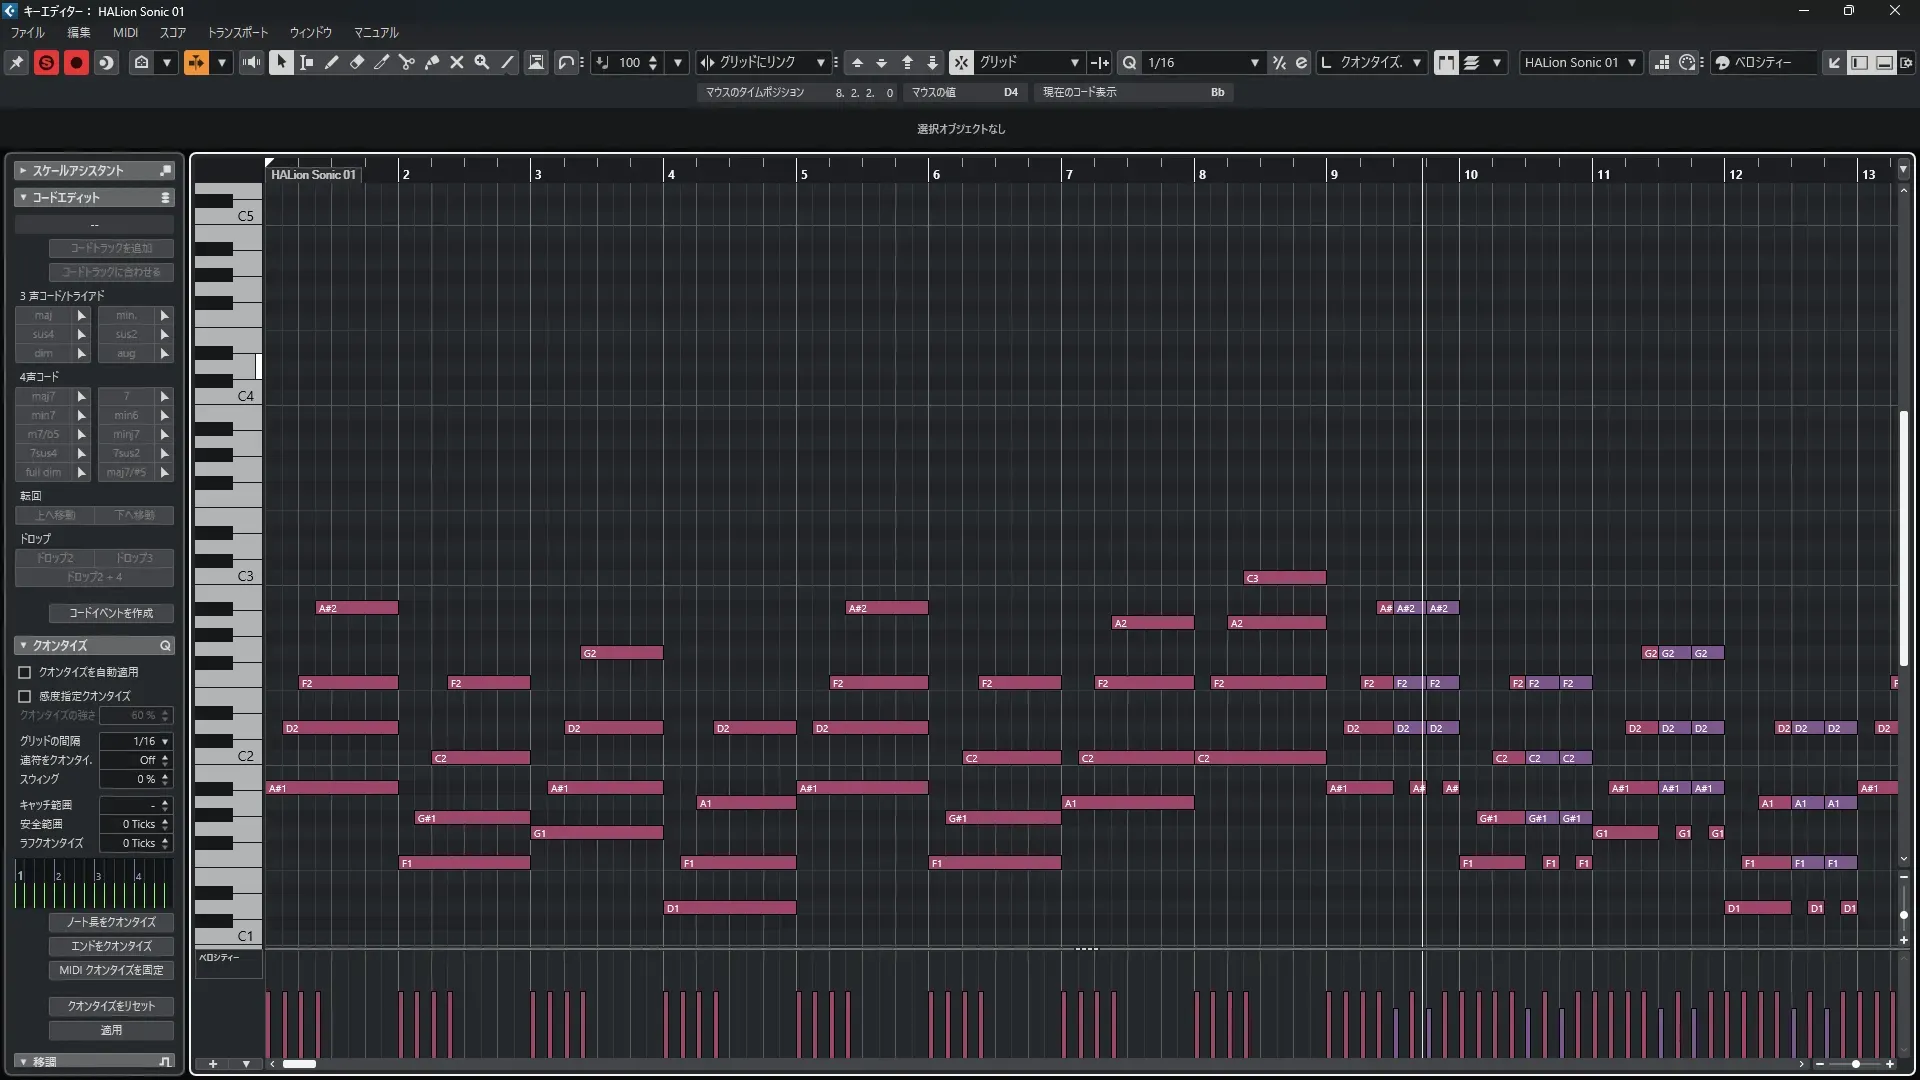The height and width of the screenshot is (1080, 1920).
Task: Enable 感度指定クオンタイズ checkbox
Action: 25,696
